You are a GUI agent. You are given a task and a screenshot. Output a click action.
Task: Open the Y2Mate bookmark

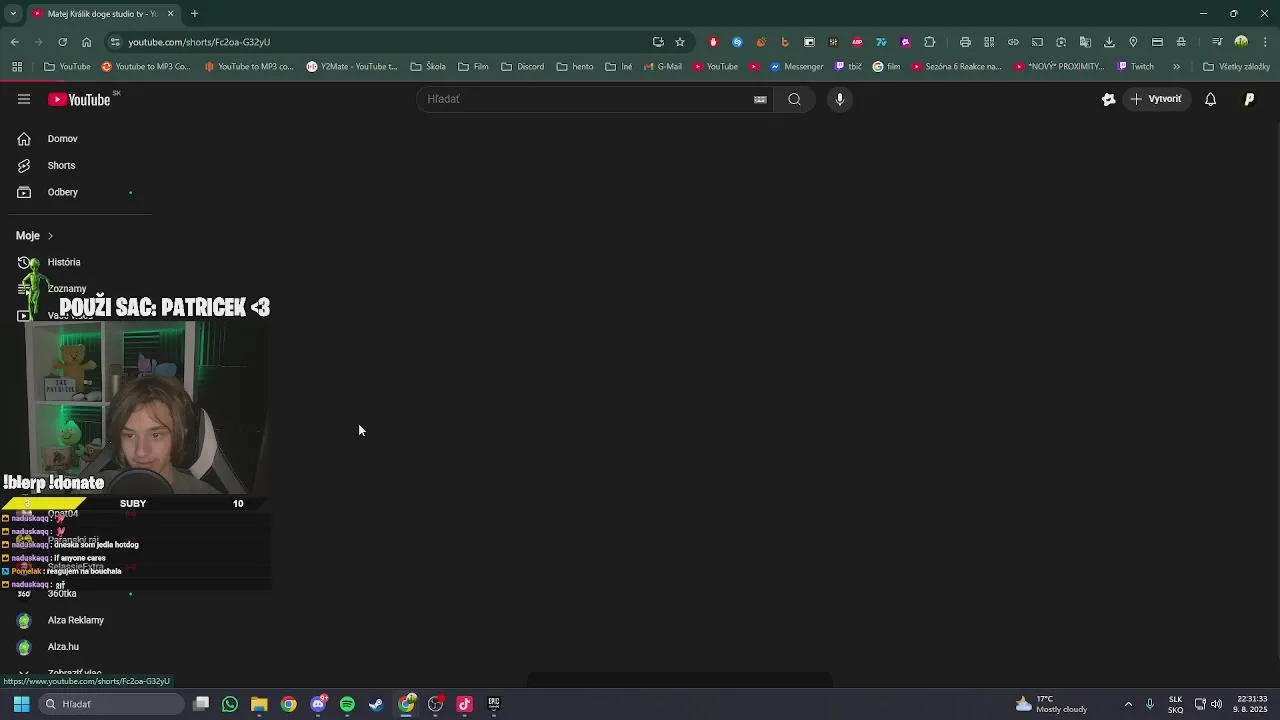351,67
